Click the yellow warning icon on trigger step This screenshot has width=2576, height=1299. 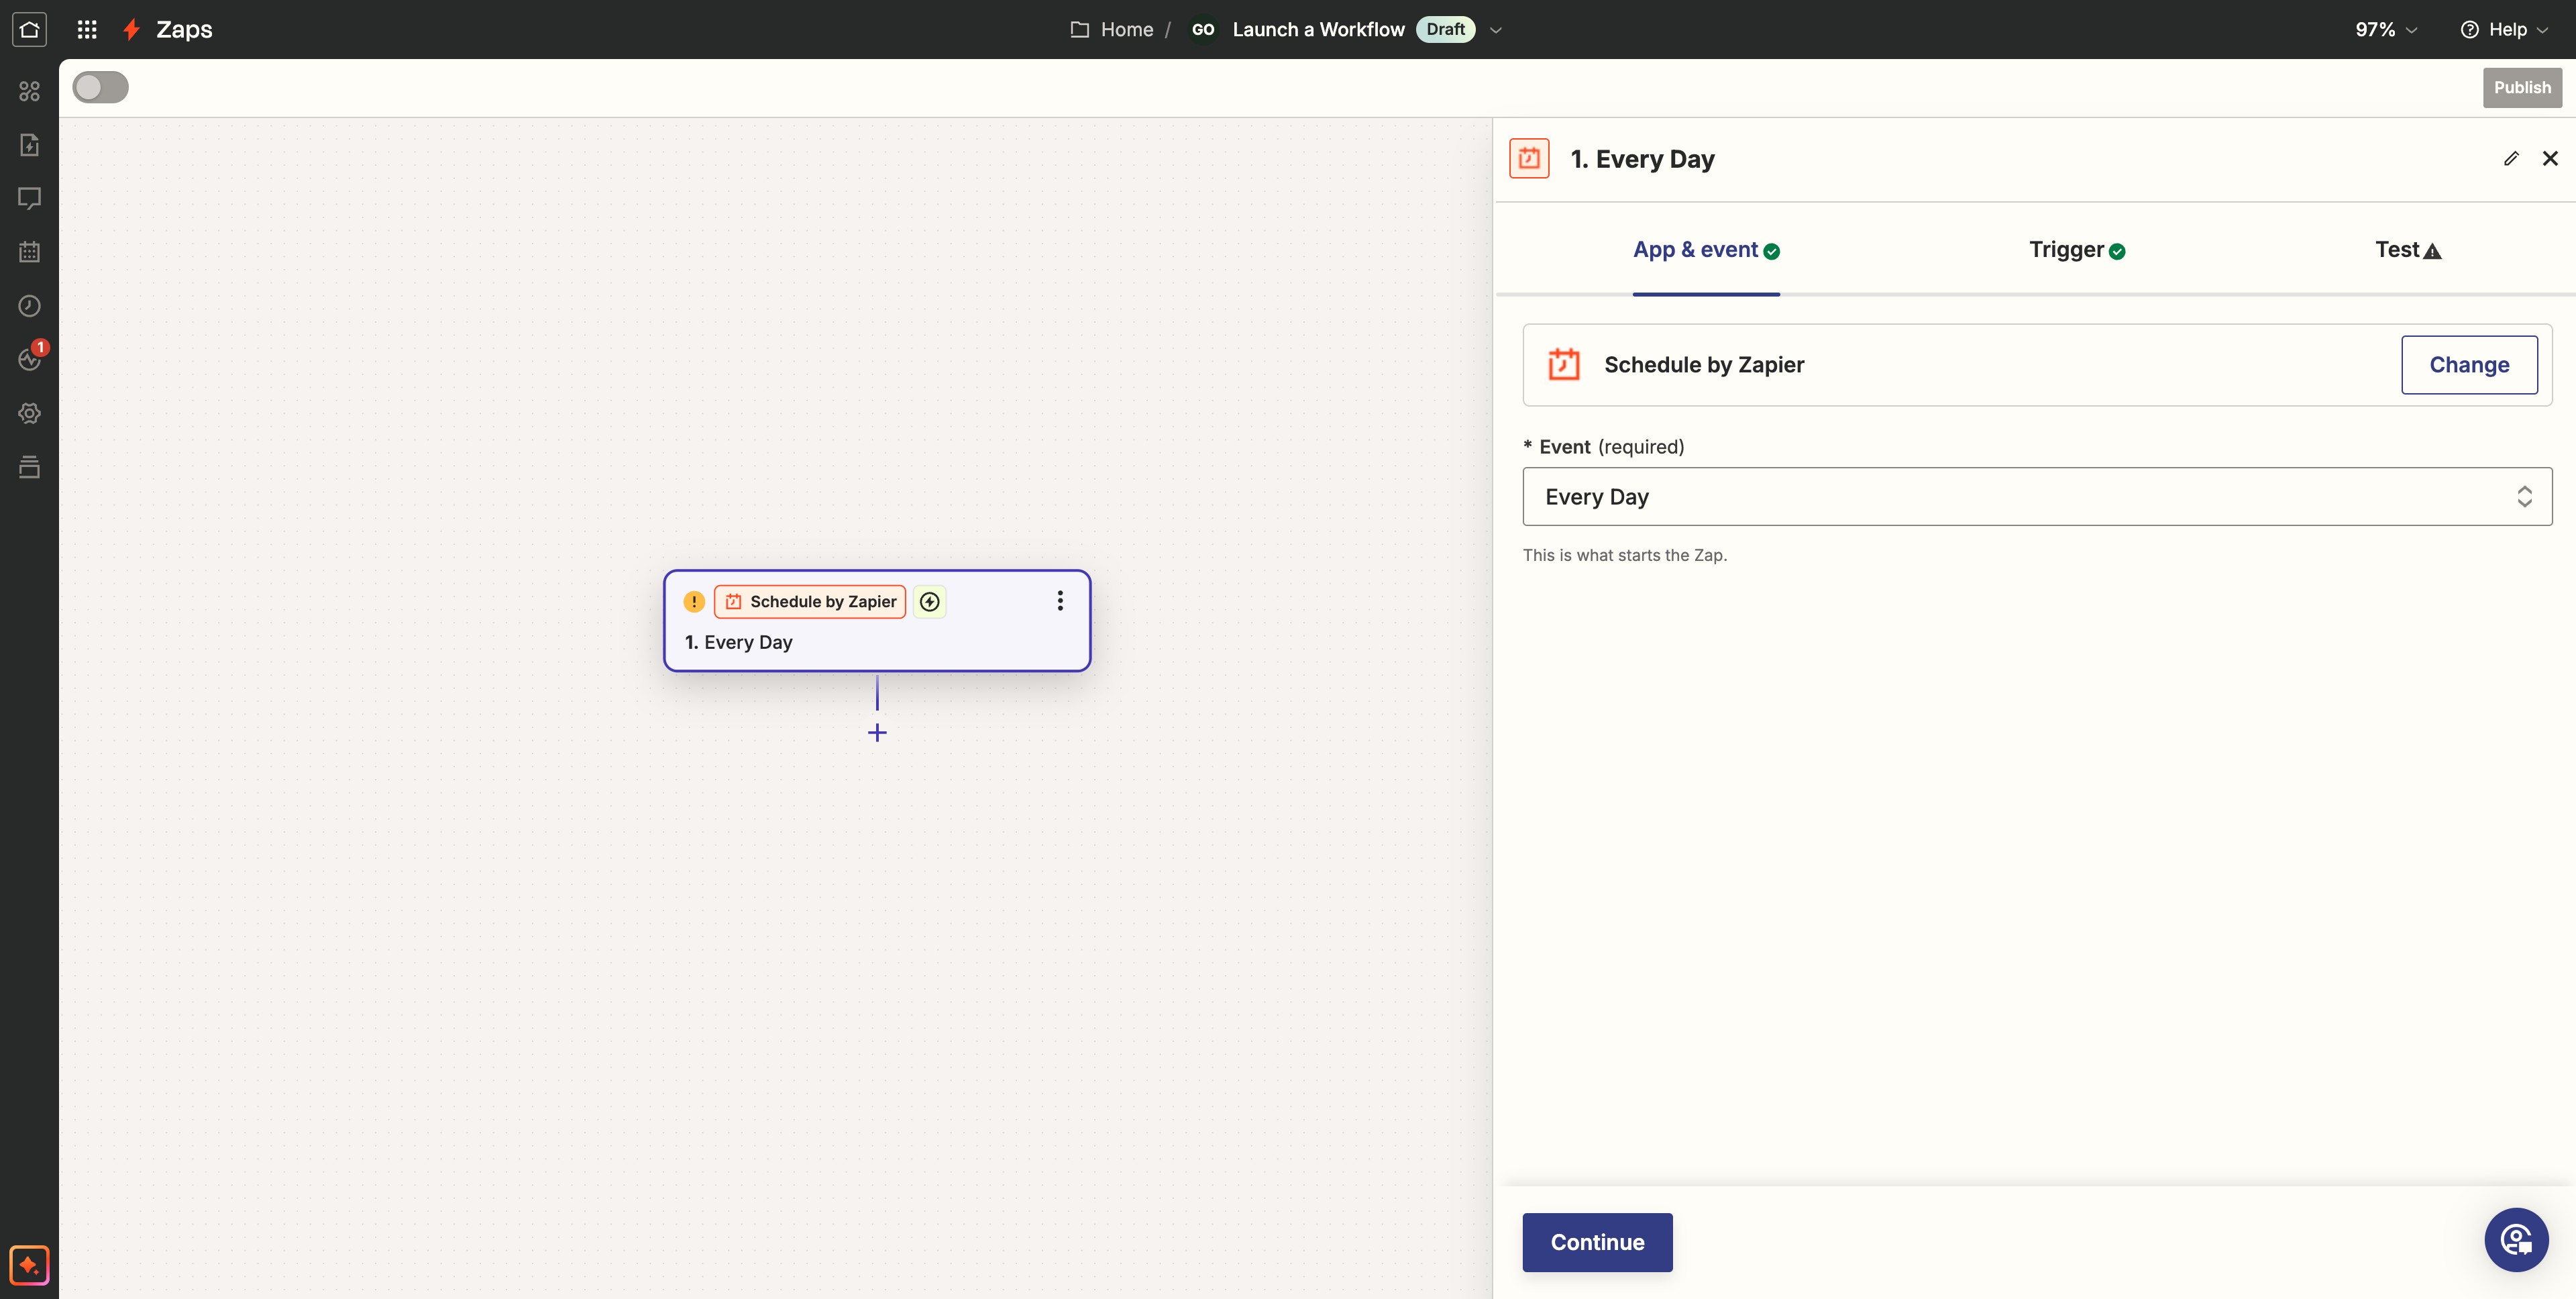[x=694, y=601]
